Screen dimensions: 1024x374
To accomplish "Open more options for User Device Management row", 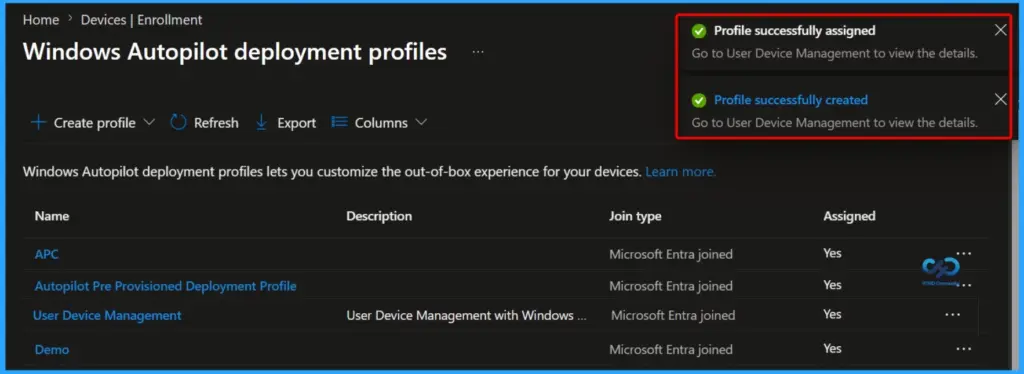I will (x=952, y=315).
